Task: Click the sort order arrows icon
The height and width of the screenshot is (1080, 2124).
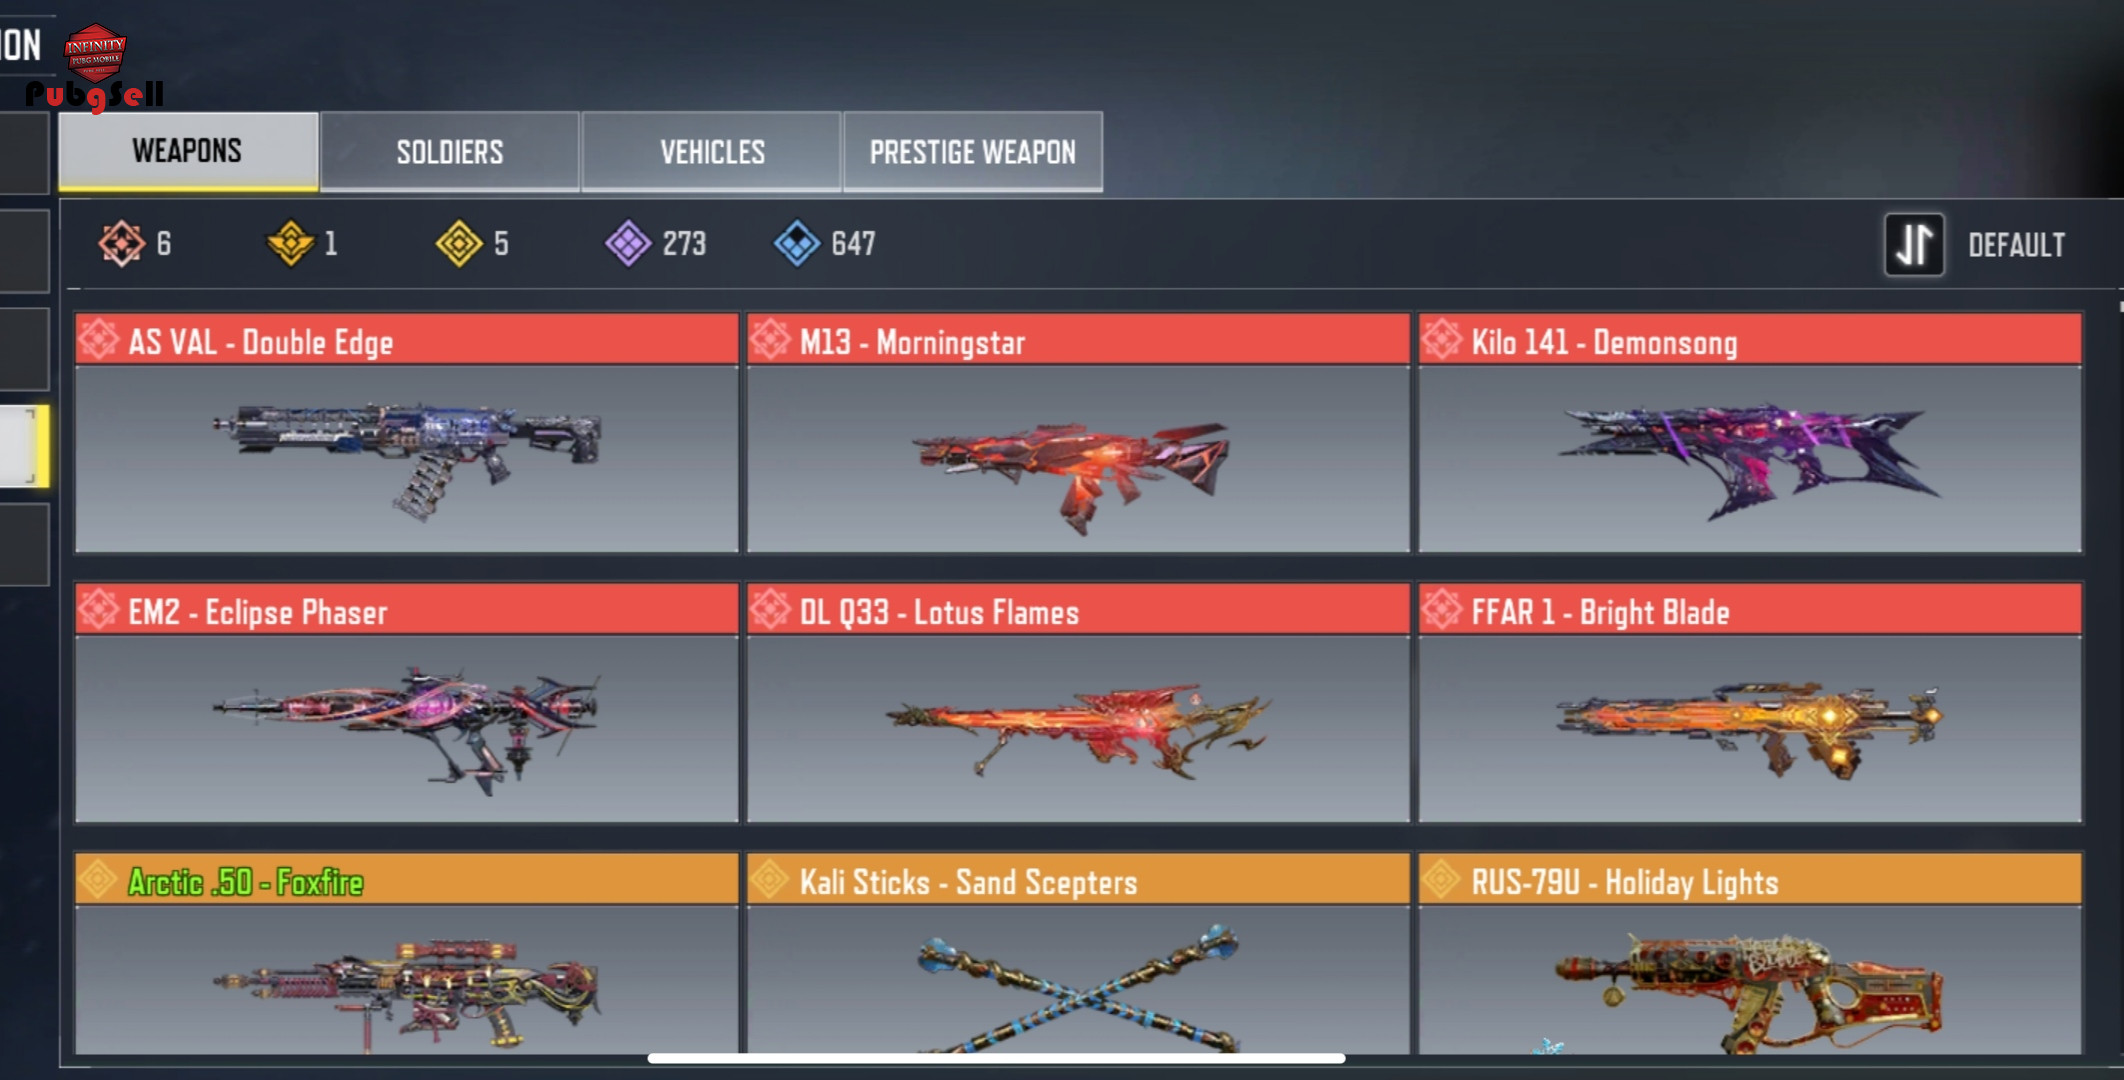Action: (1914, 244)
